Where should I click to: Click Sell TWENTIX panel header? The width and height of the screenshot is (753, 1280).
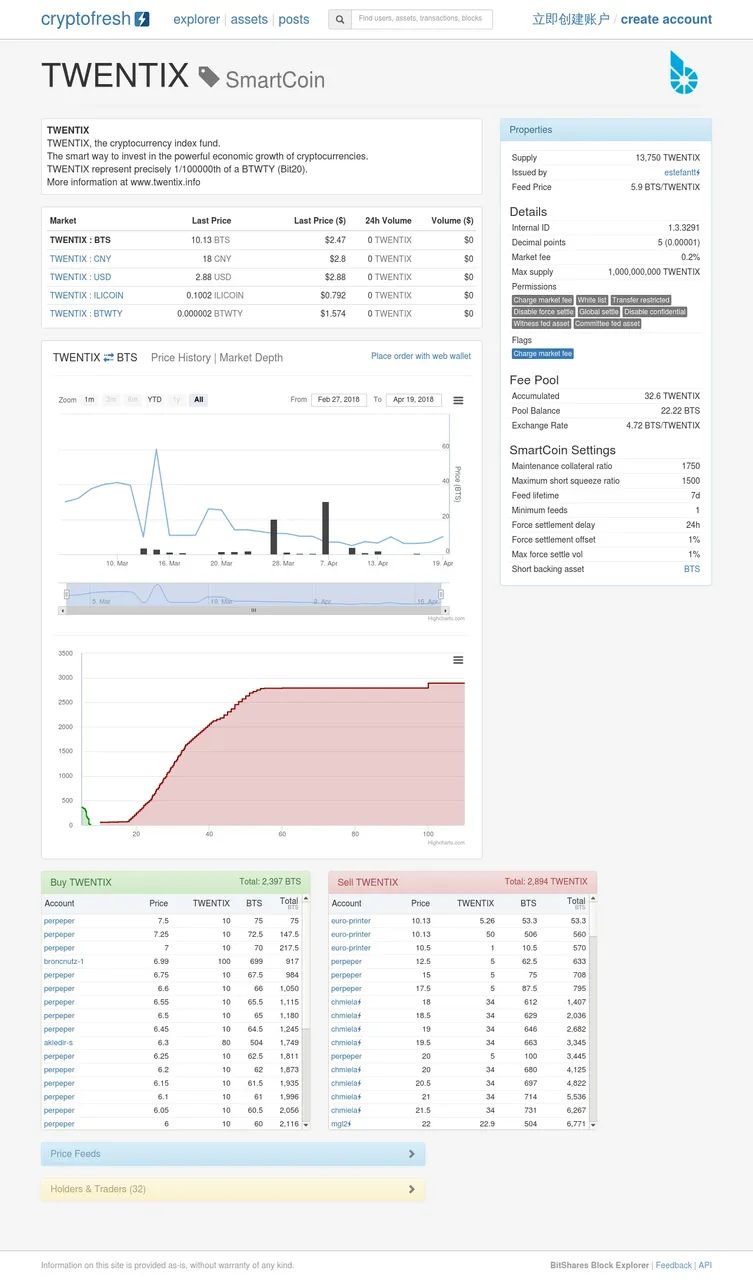462,882
